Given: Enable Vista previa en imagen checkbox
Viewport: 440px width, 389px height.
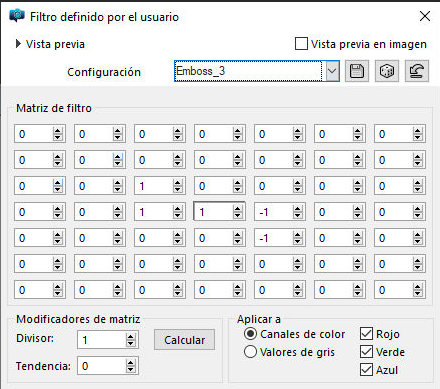Looking at the screenshot, I should click(x=301, y=44).
